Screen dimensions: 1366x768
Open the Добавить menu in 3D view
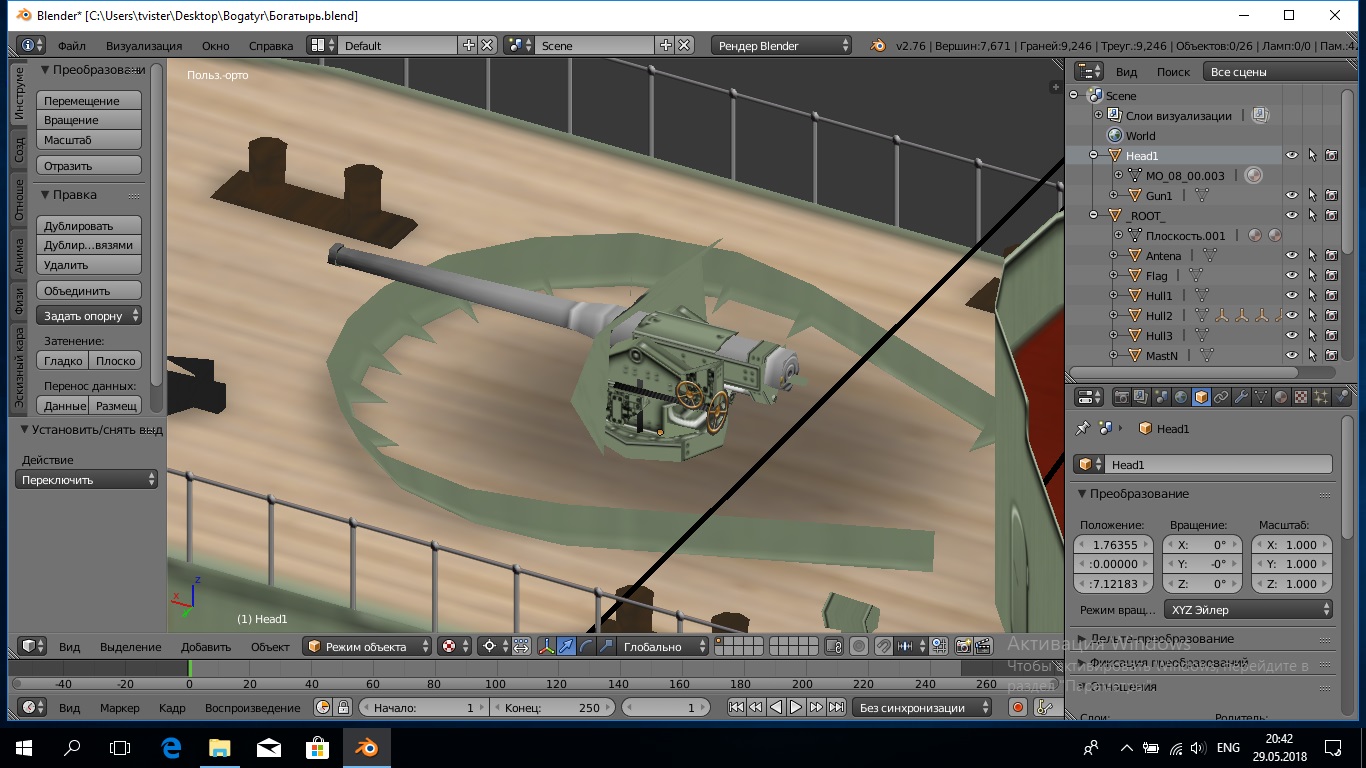click(206, 647)
